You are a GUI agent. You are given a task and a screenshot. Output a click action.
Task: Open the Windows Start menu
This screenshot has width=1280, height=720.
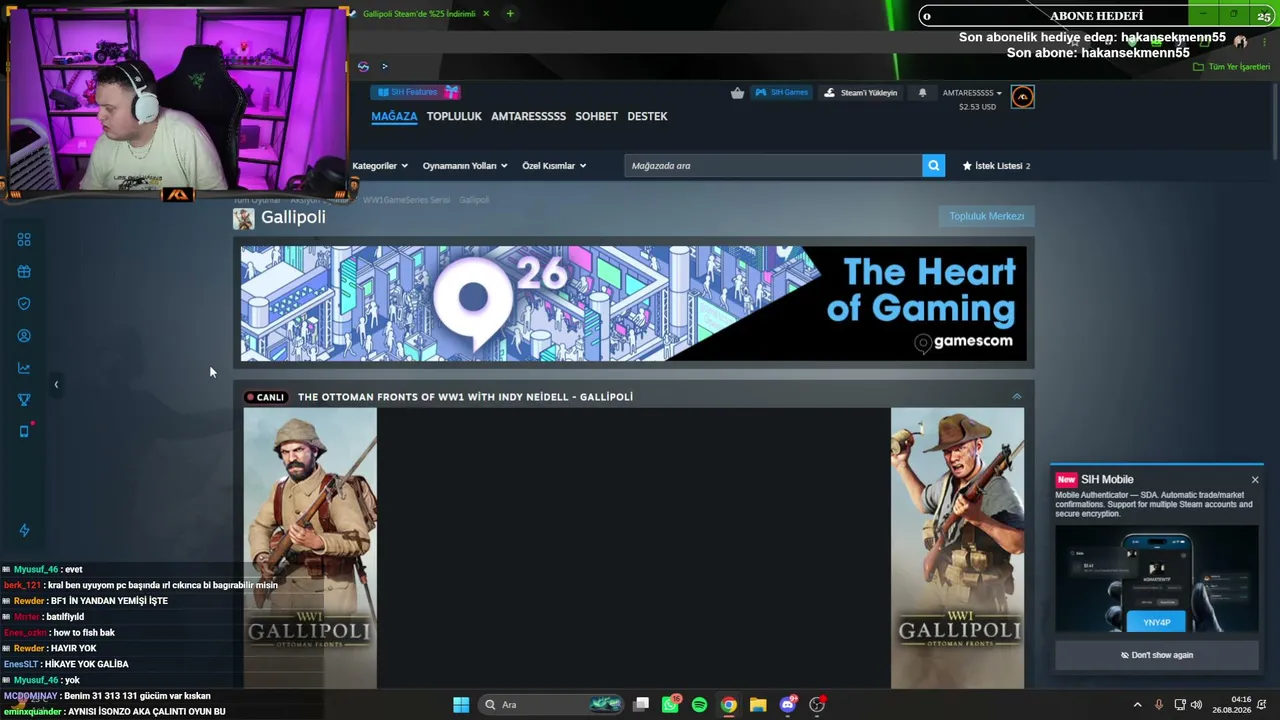point(461,705)
